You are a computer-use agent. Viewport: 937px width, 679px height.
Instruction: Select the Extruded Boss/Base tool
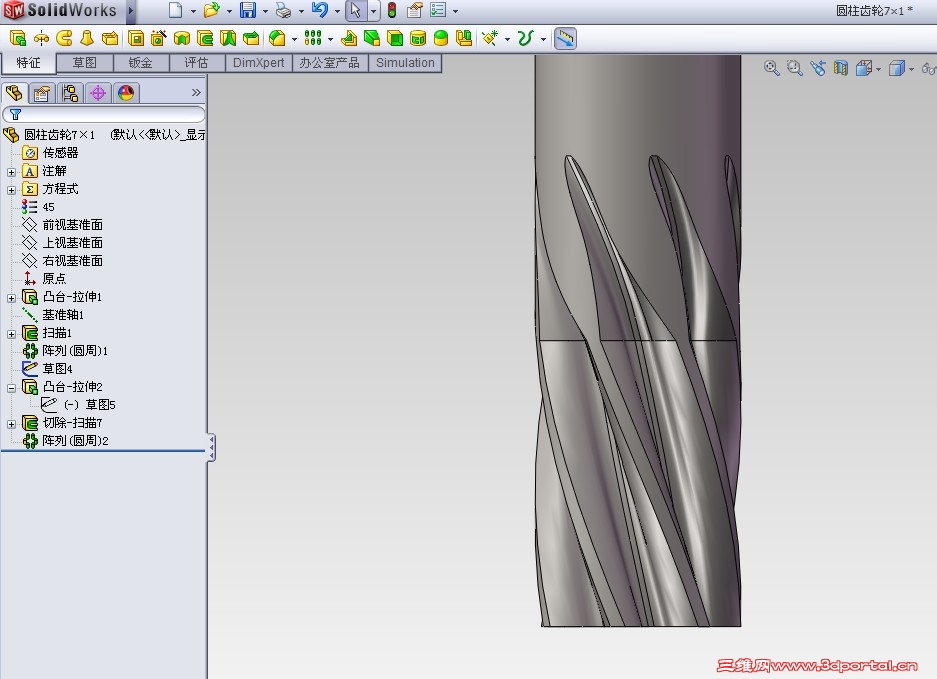click(18, 39)
